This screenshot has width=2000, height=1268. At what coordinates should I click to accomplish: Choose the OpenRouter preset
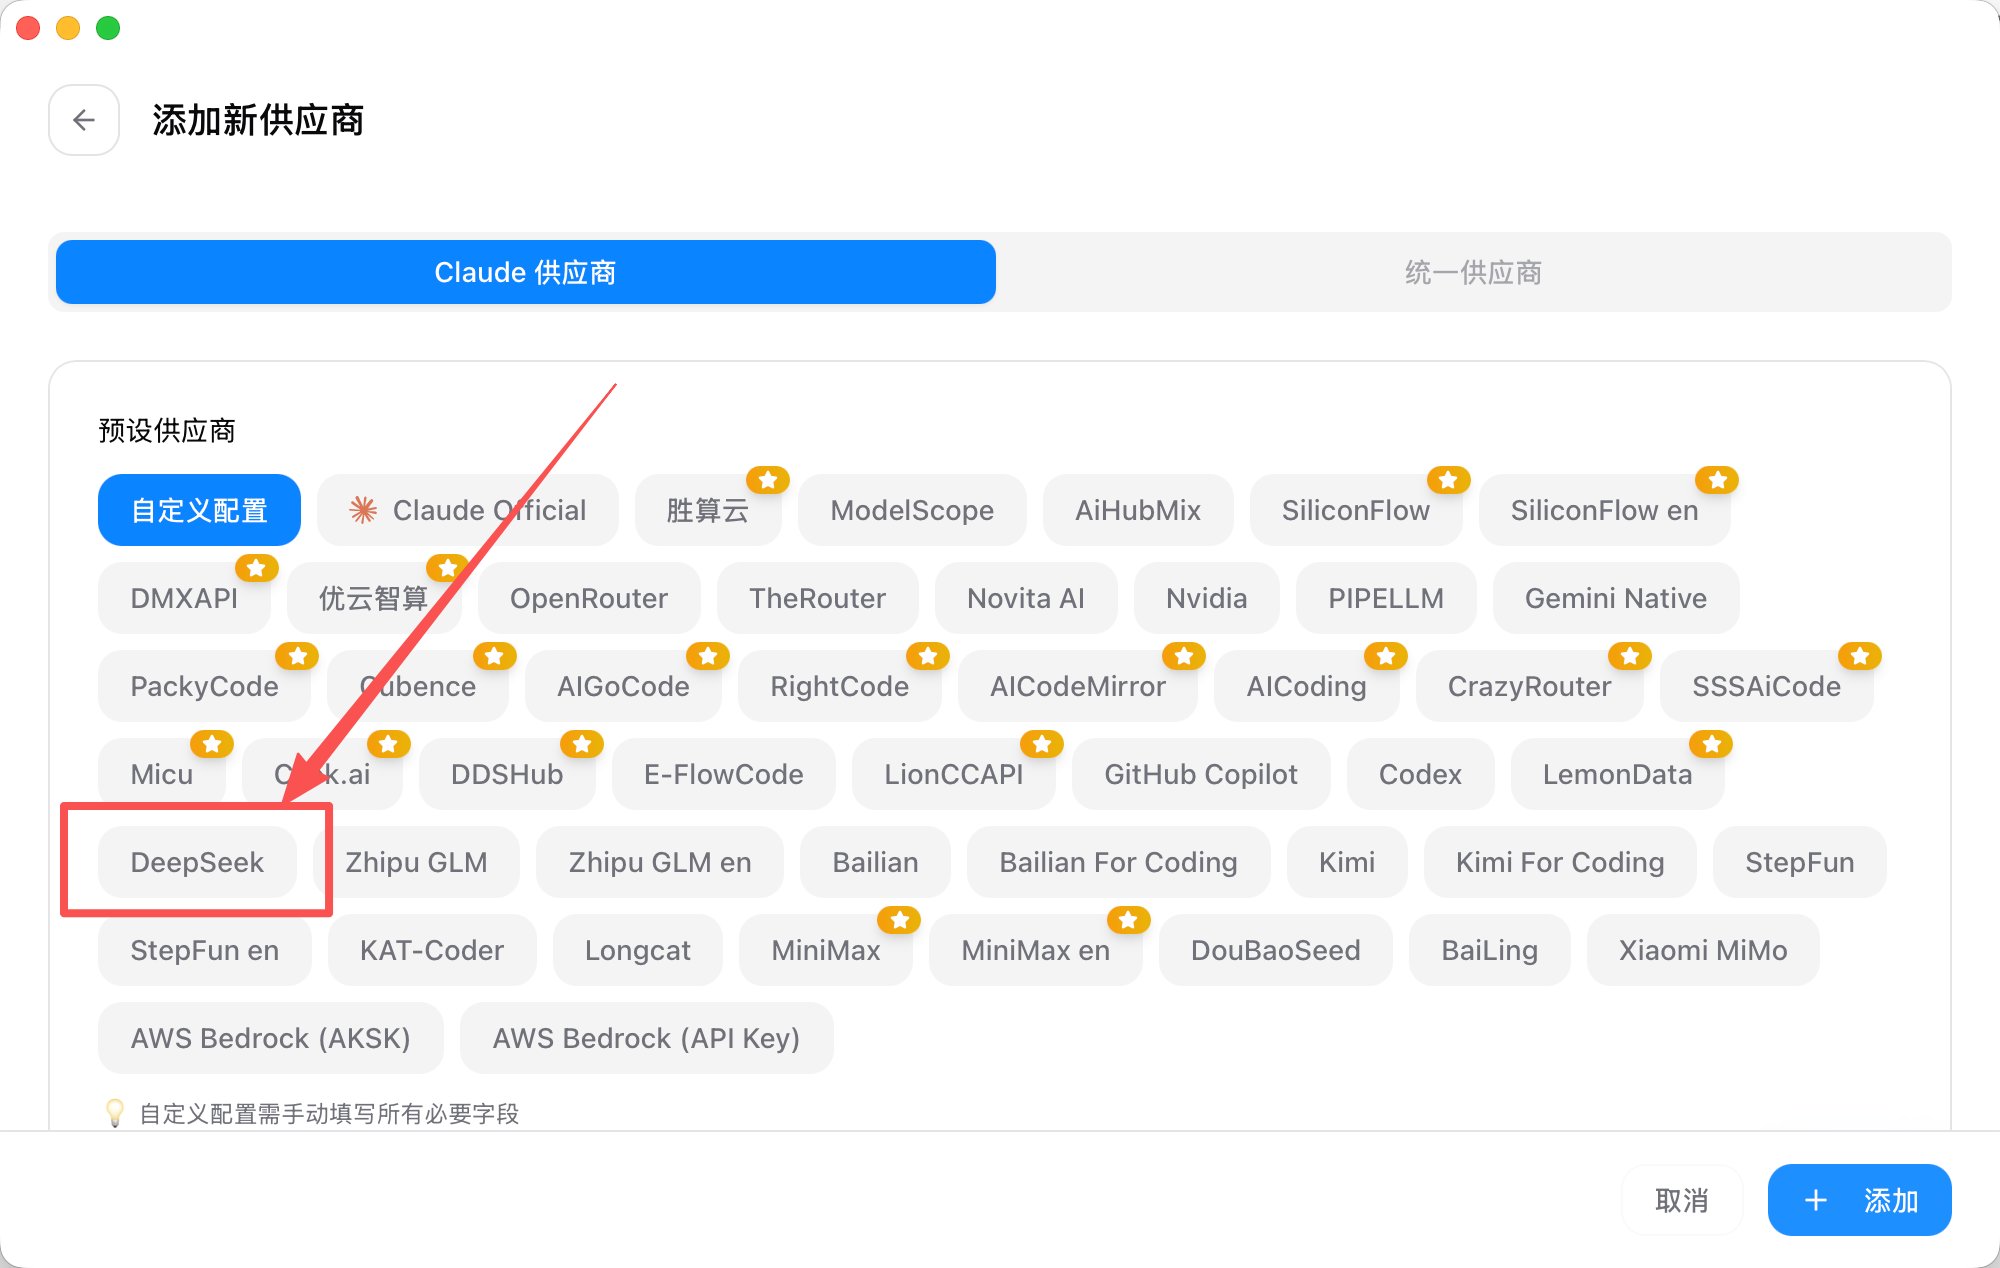click(589, 598)
